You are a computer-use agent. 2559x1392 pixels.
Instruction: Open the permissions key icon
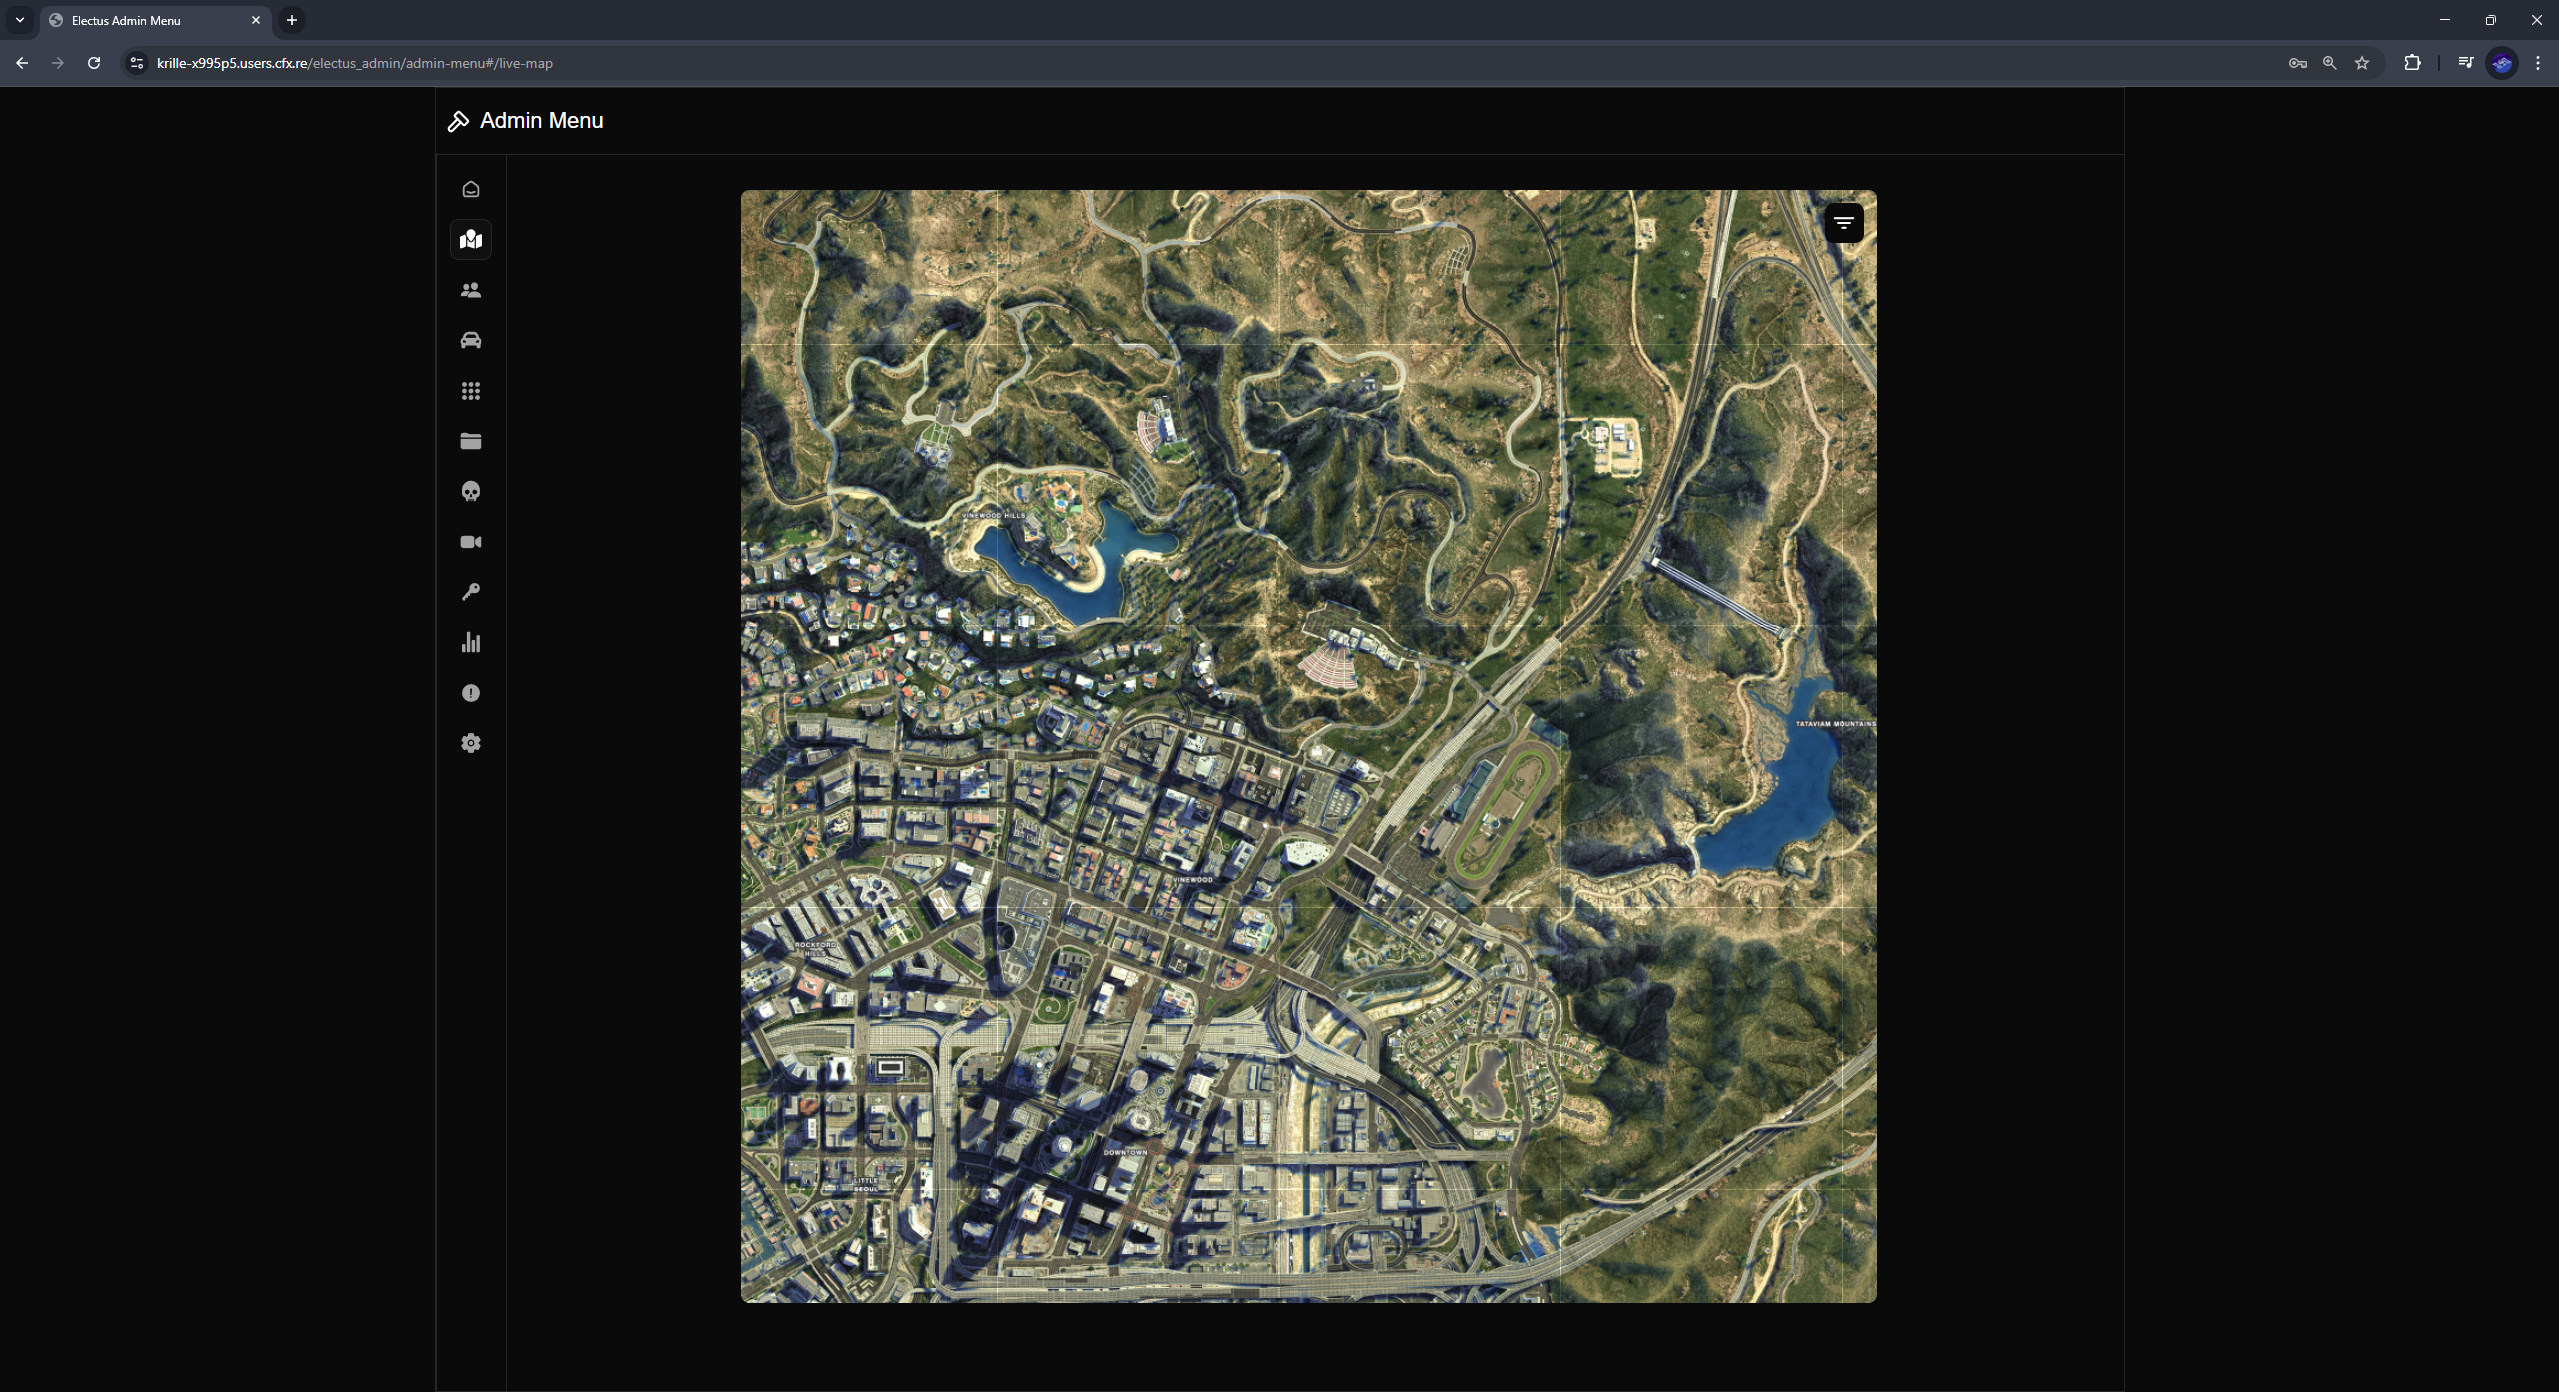click(x=470, y=592)
